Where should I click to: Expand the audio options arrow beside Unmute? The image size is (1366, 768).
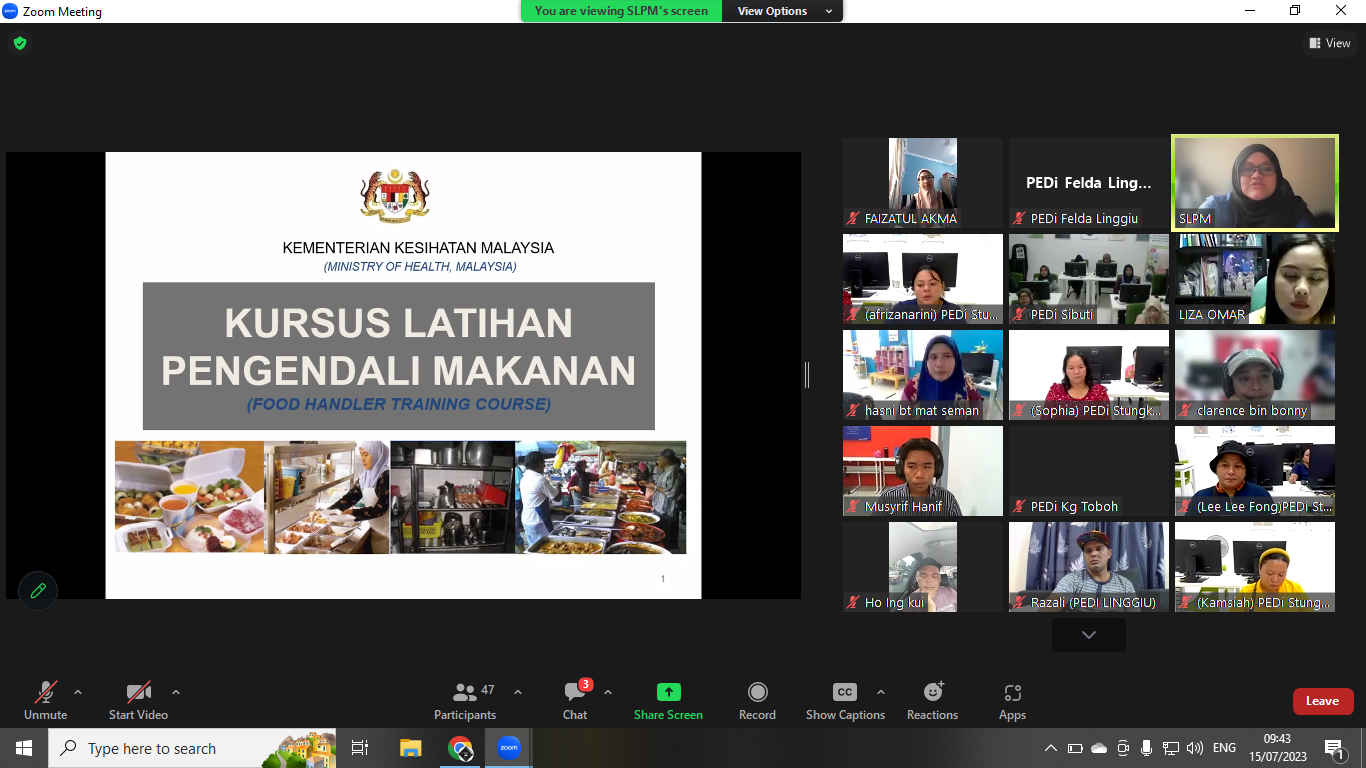point(78,692)
